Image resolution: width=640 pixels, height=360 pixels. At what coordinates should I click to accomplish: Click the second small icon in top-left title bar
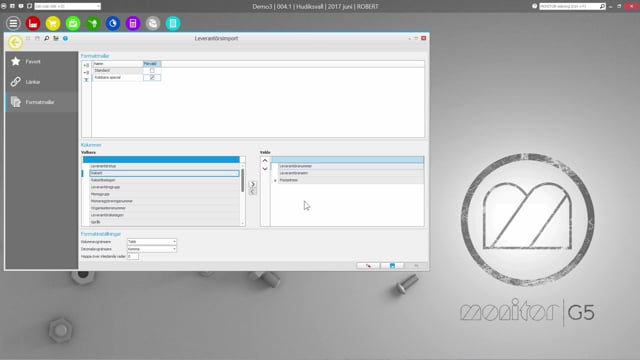12,6
